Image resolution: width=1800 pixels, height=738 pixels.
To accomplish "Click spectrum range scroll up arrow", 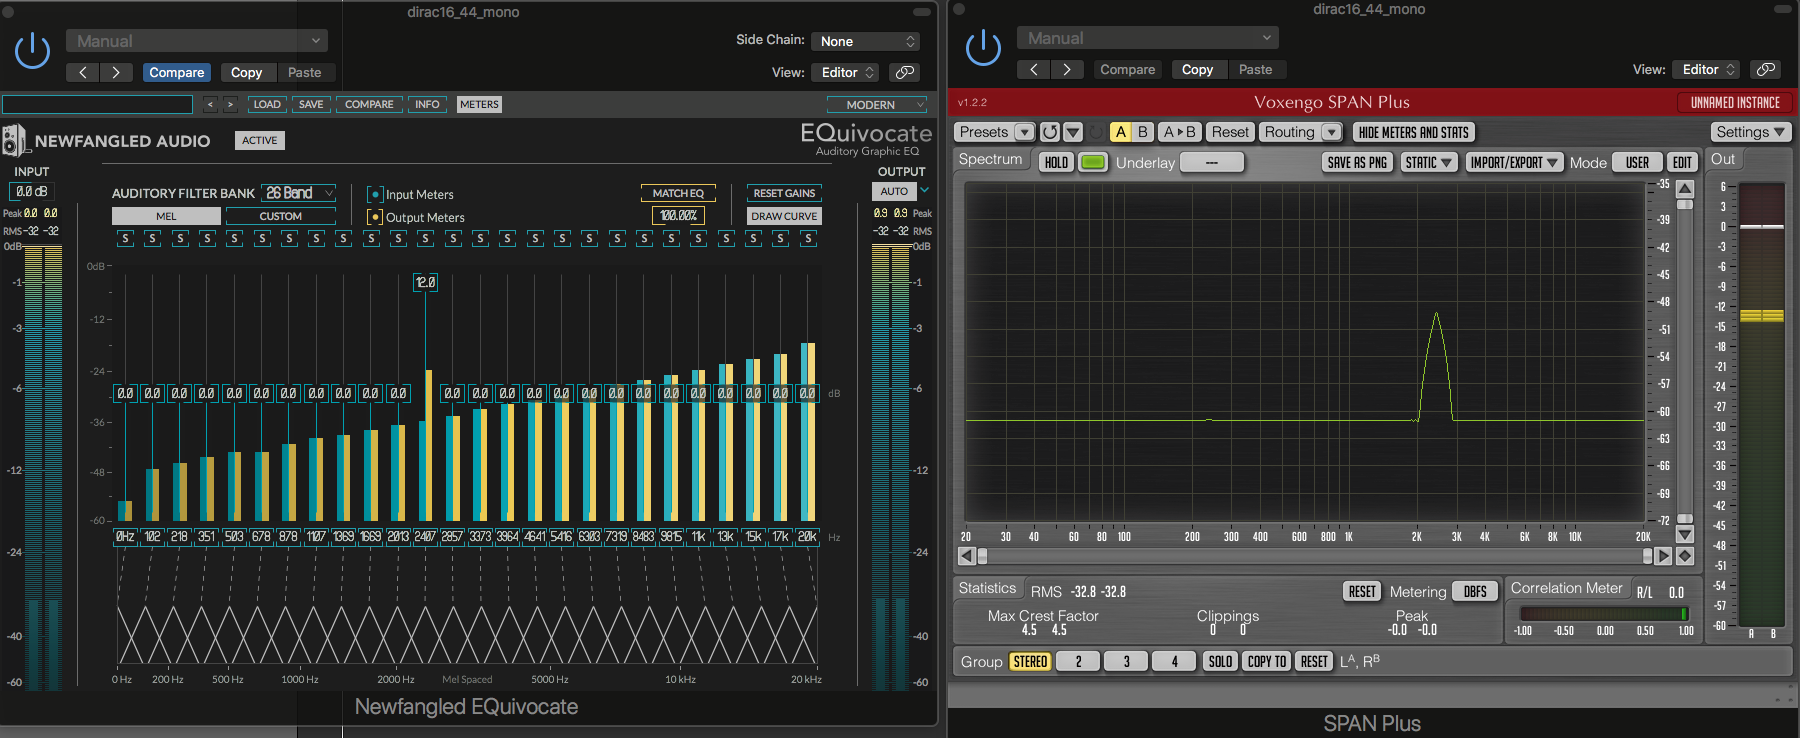I will [1685, 189].
